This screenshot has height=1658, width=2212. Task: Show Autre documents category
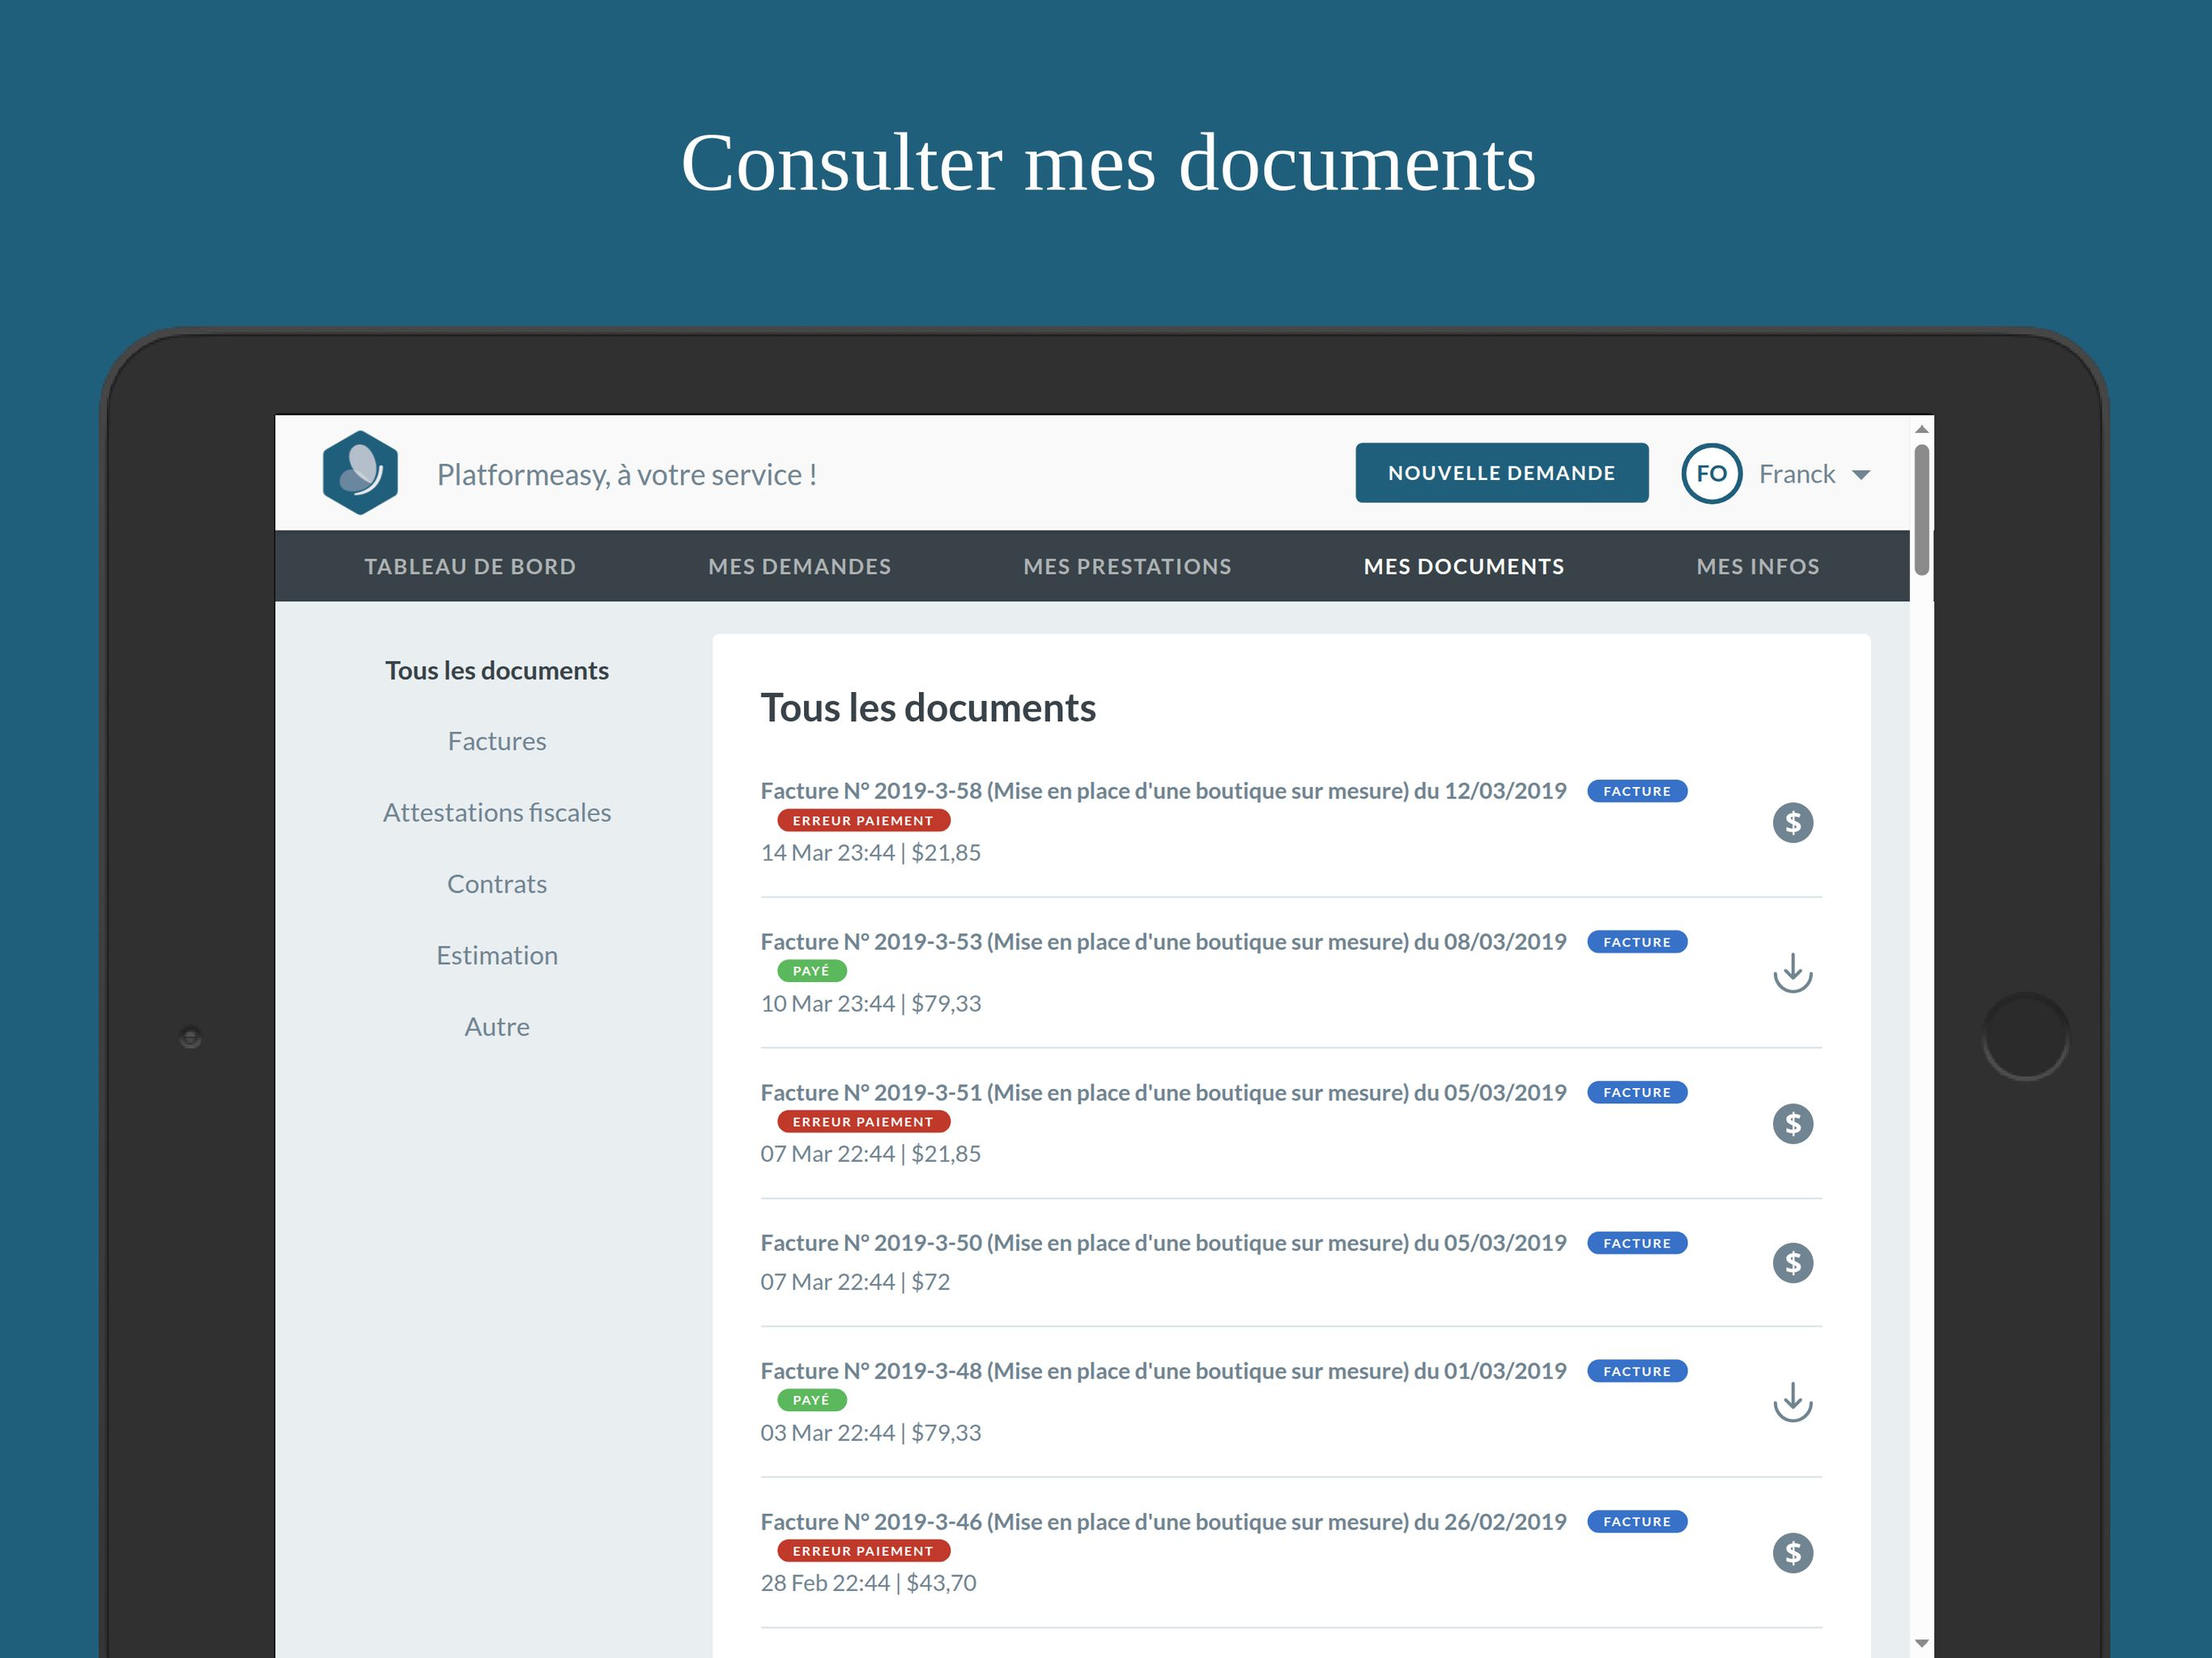pos(497,1027)
